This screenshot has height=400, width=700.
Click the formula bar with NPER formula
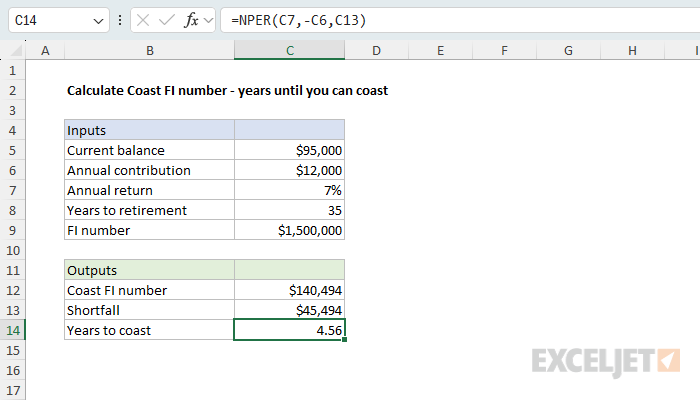[460, 20]
